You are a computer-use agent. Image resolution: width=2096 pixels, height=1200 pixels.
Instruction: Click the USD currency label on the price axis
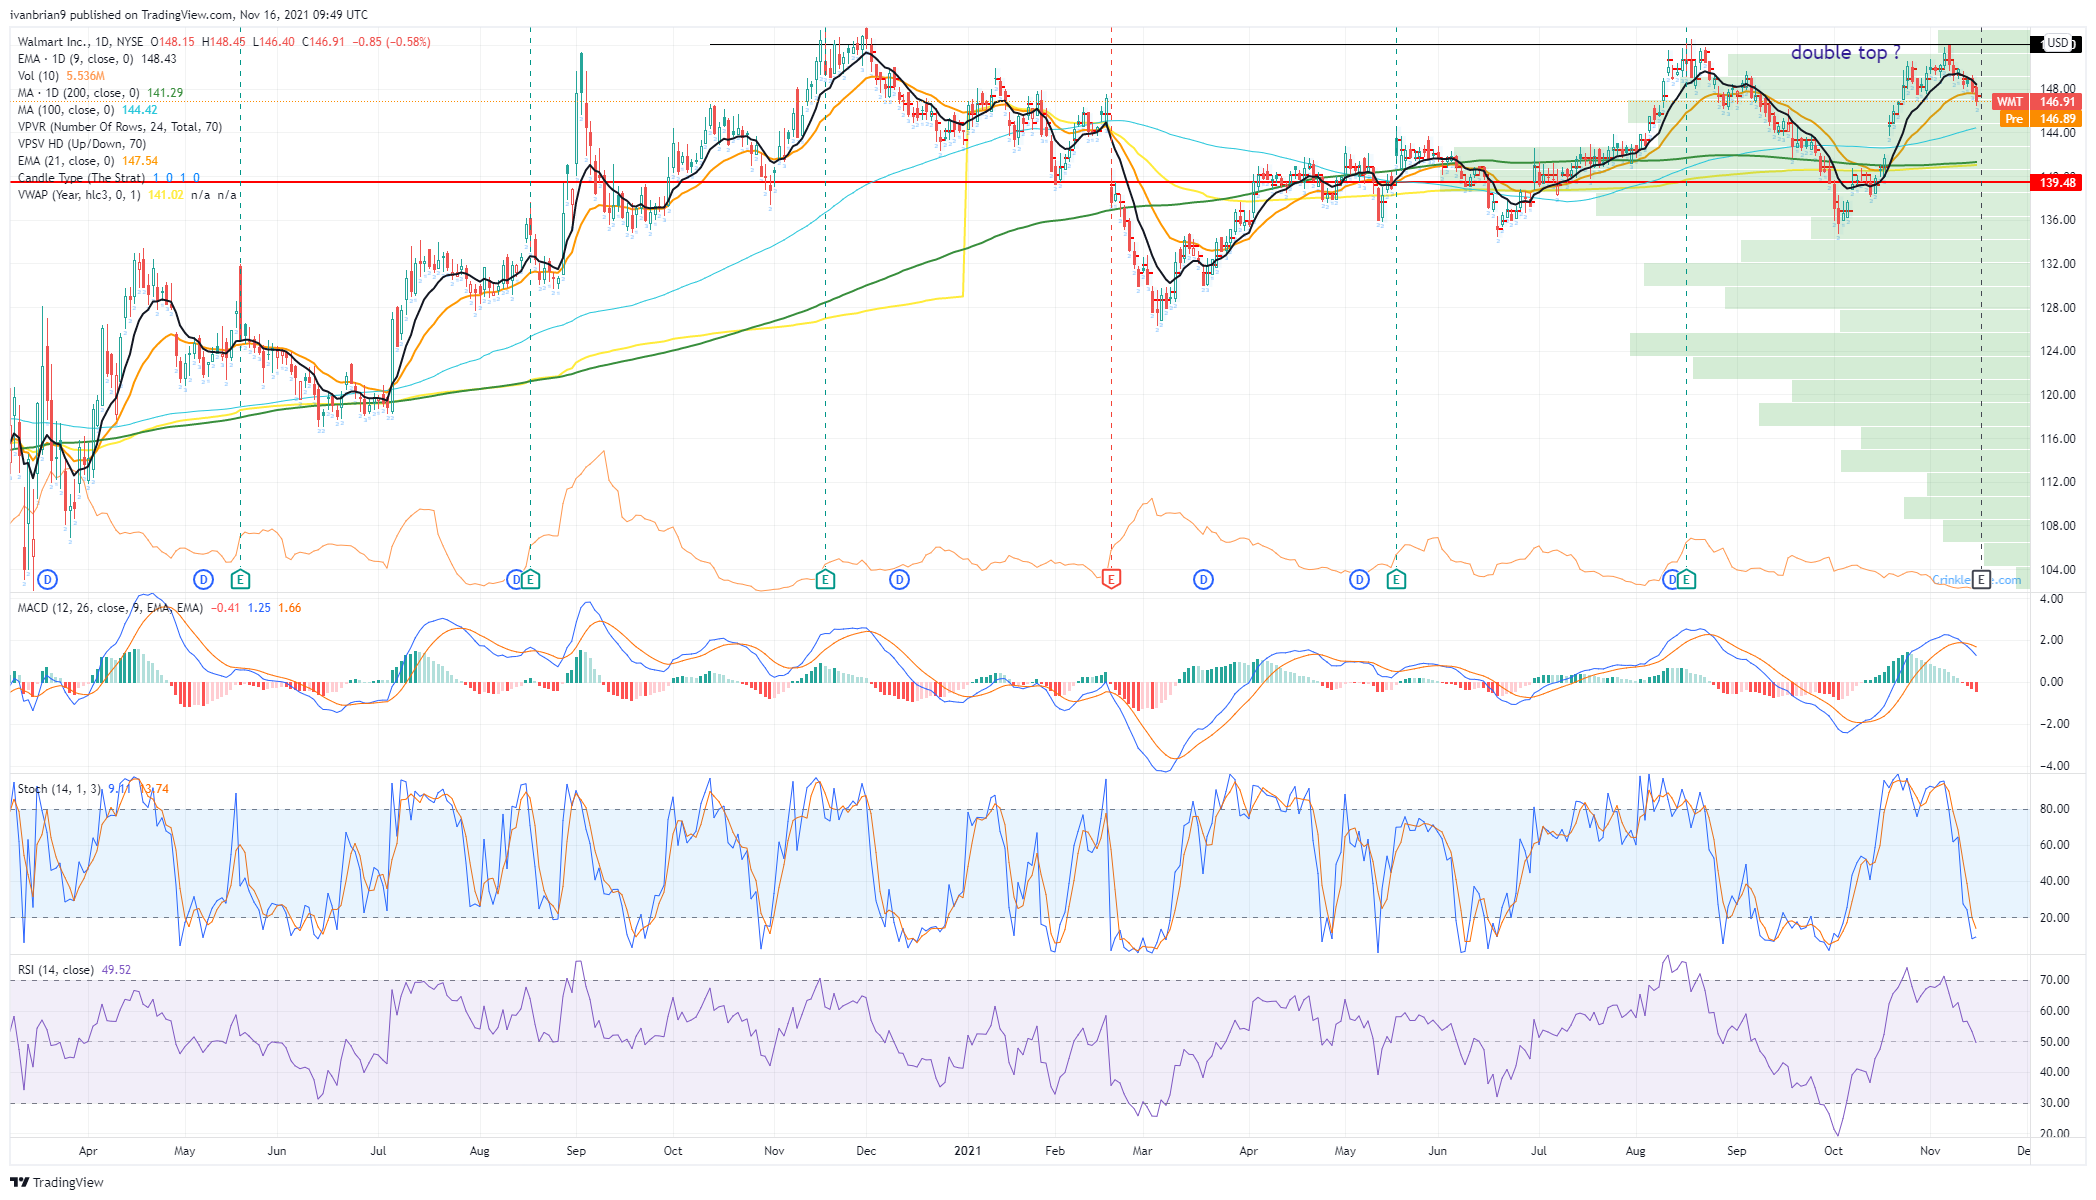(2058, 43)
